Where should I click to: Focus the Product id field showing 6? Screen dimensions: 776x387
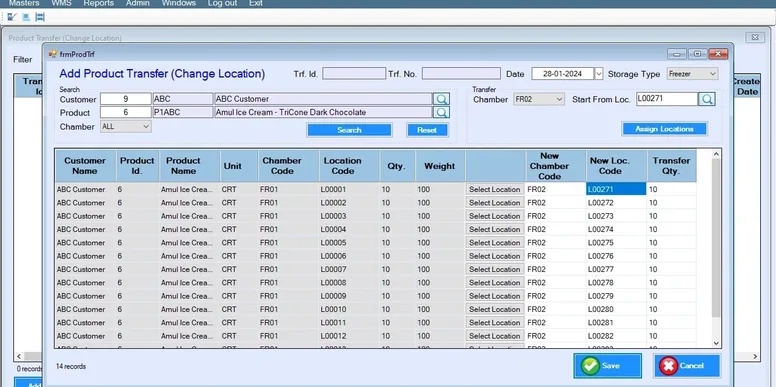tap(126, 112)
